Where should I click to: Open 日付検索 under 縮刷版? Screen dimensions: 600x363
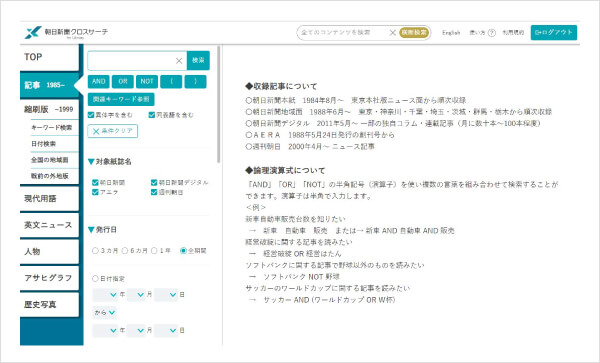coord(44,144)
